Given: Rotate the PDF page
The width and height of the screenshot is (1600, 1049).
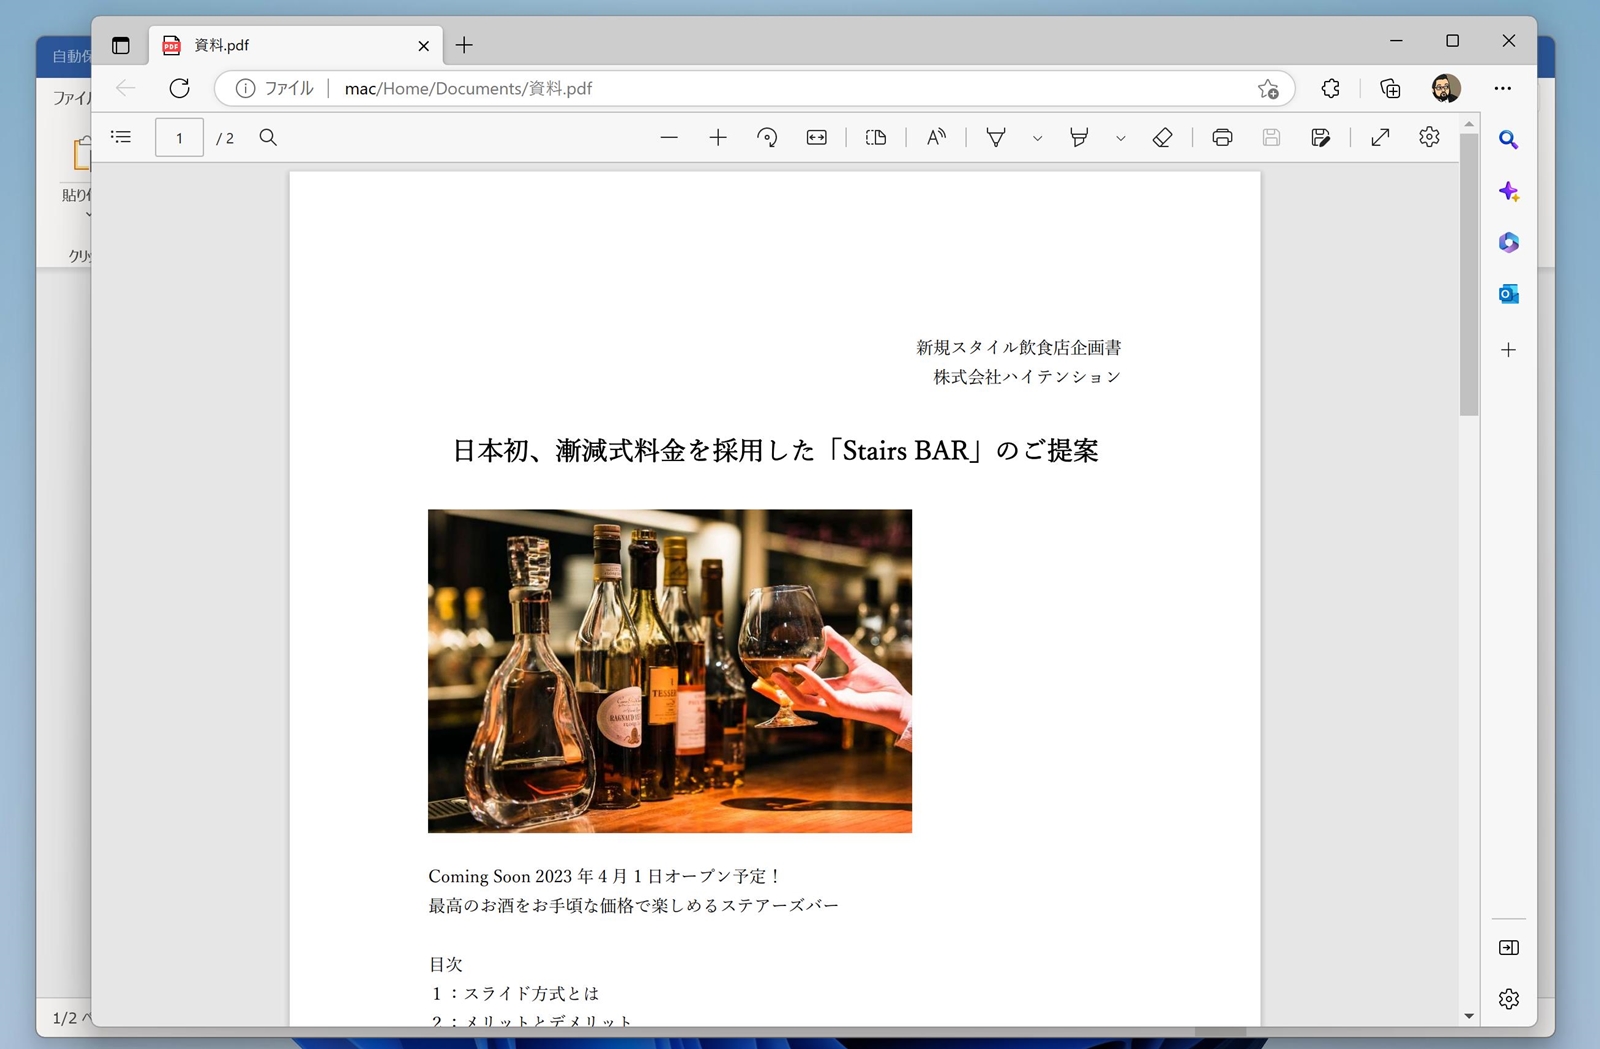Looking at the screenshot, I should click(767, 137).
